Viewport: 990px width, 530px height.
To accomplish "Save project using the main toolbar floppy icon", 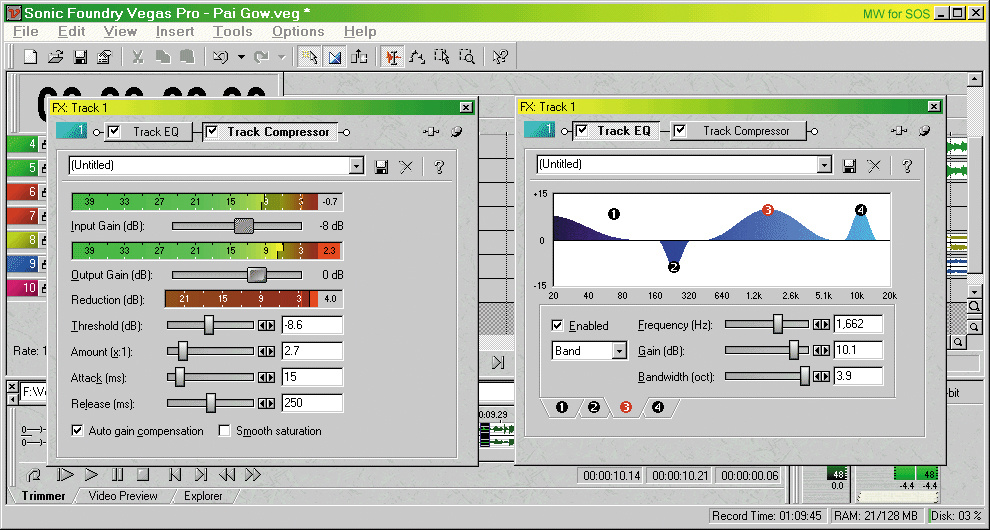I will [x=80, y=57].
